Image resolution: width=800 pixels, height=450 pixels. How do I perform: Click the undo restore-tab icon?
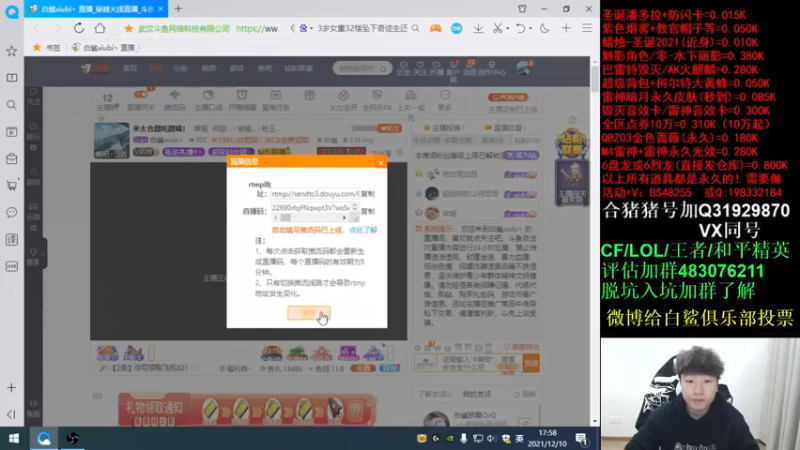point(520,29)
